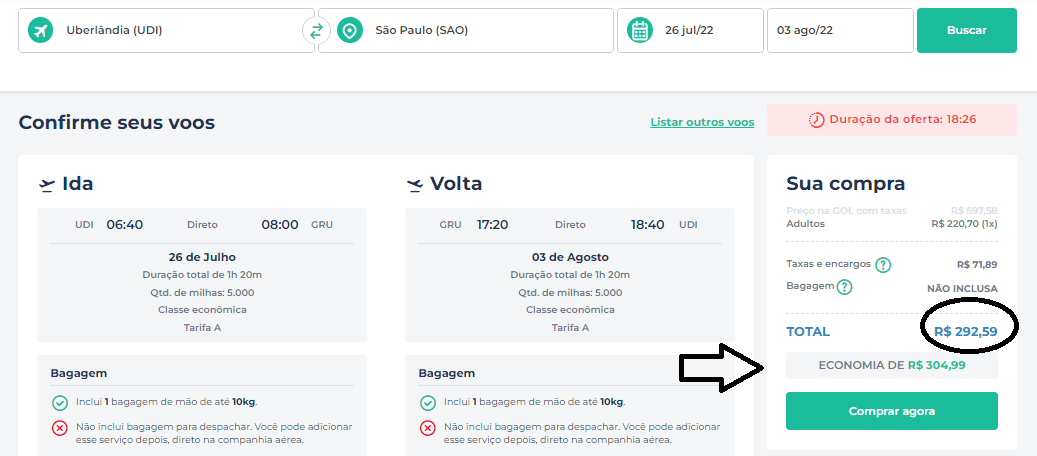Edit the Uberlândia (UDI) origin field
Screen dimensions: 1037x456
coord(166,30)
